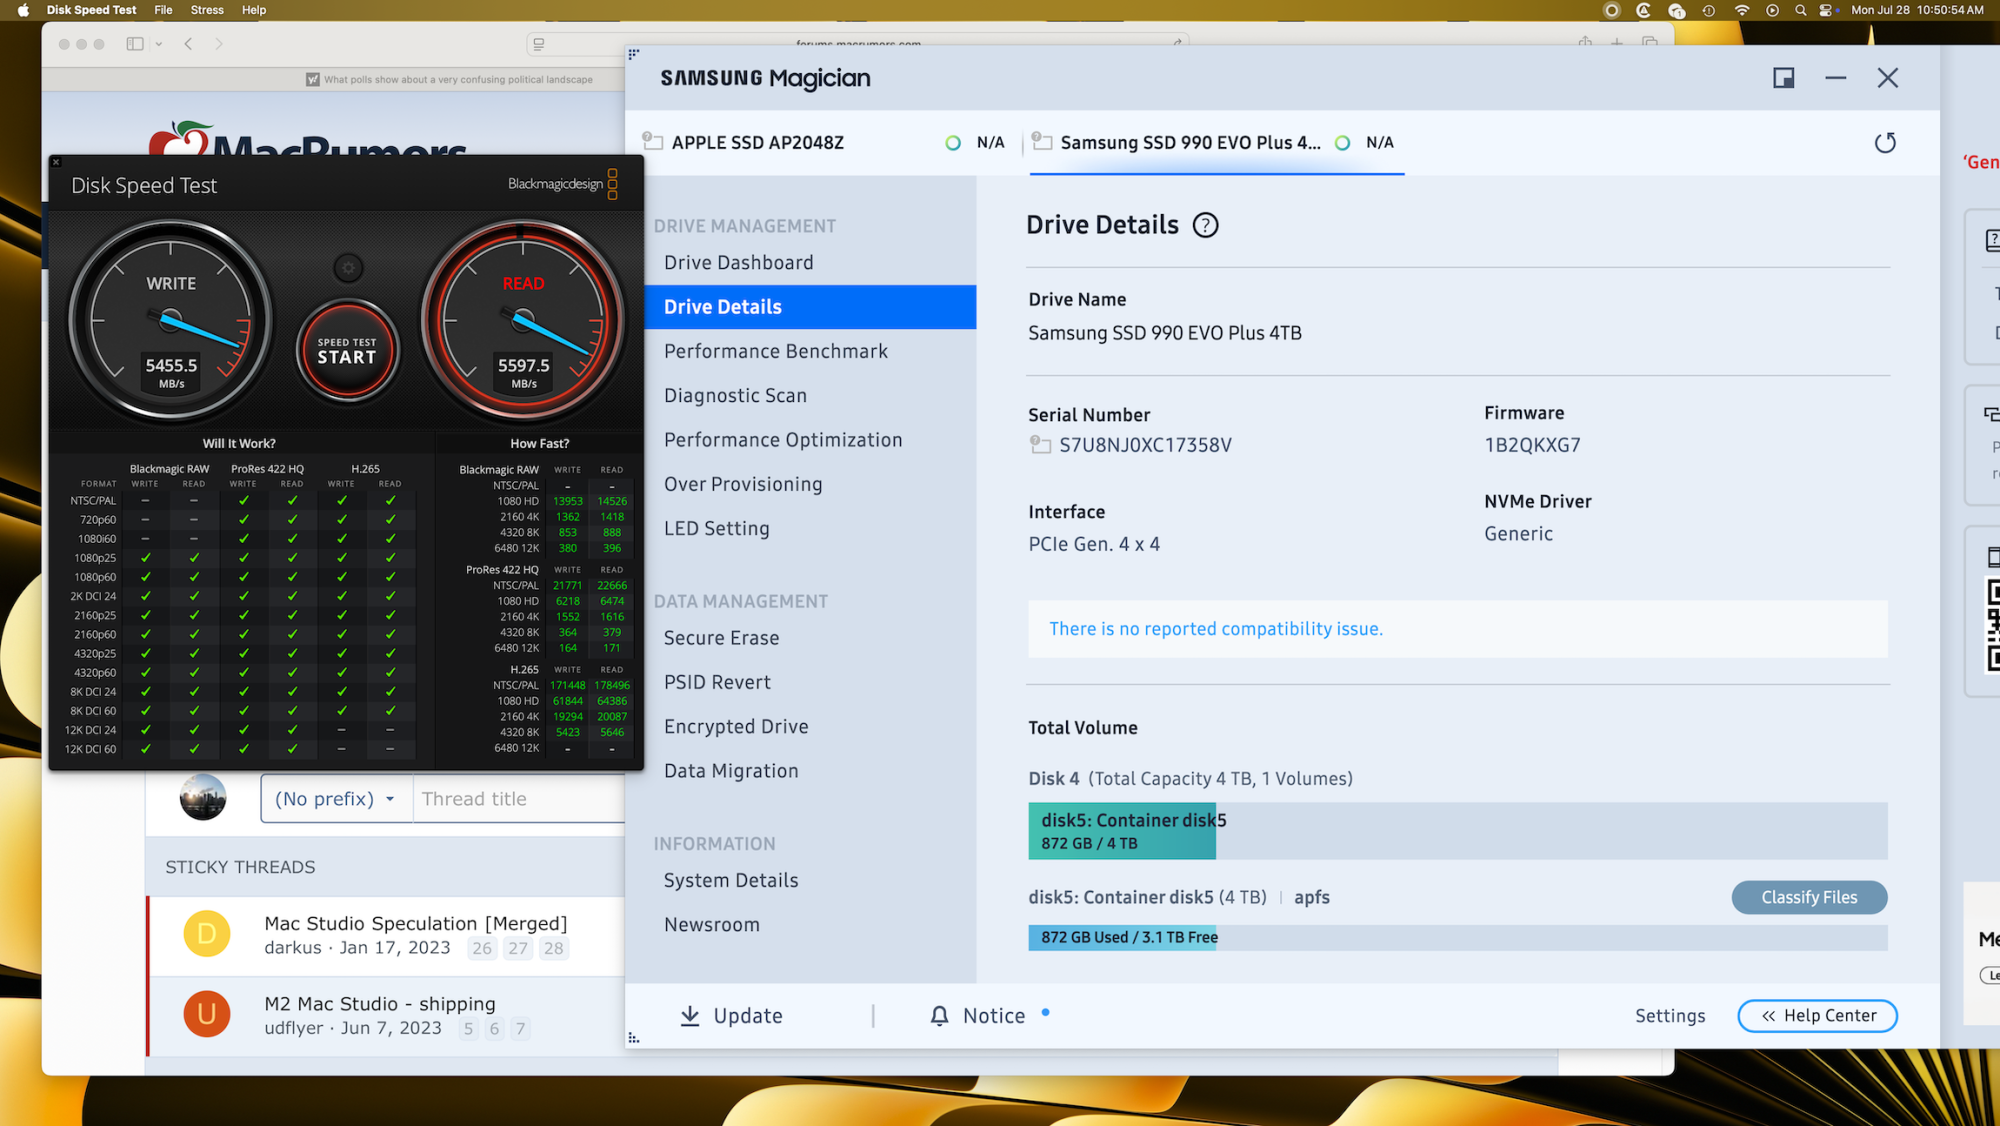This screenshot has width=2000, height=1126.
Task: Select the APPLE SSD AP2048Z drive tab
Action: (x=757, y=143)
